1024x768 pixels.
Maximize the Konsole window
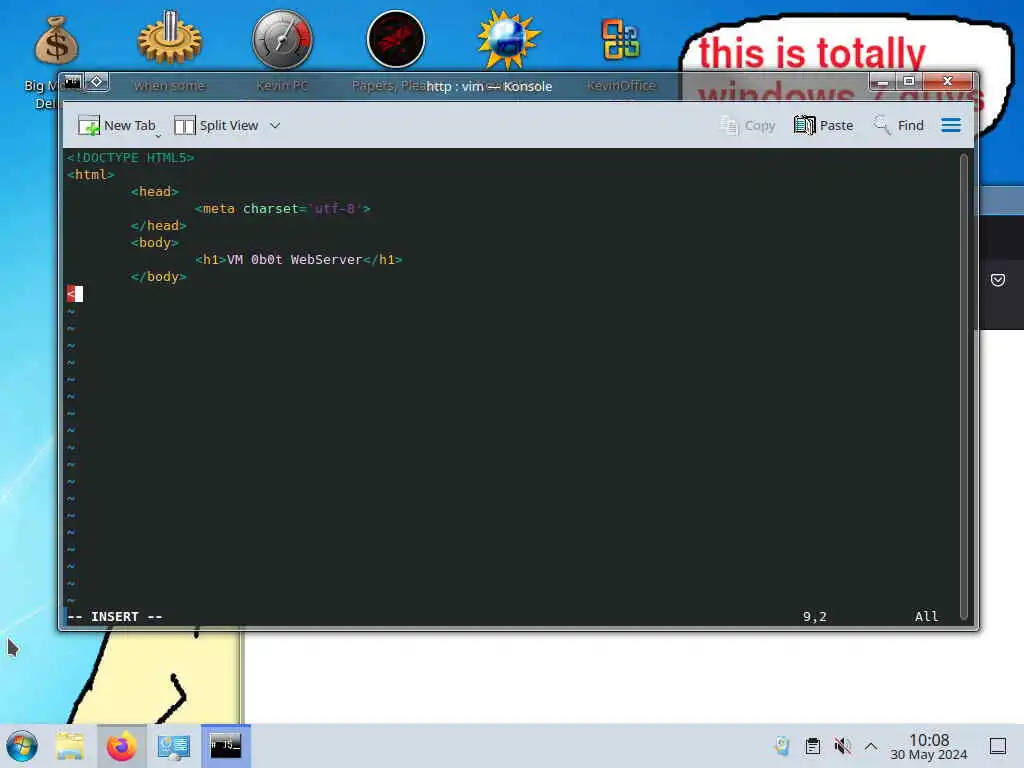(x=908, y=82)
